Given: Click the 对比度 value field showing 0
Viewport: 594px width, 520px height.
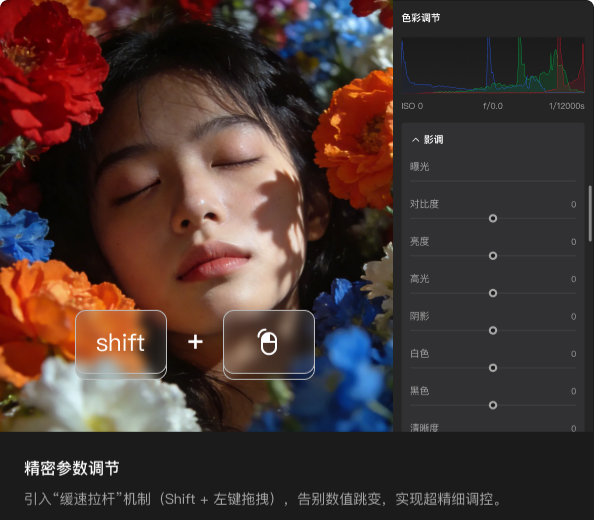Looking at the screenshot, I should (574, 205).
